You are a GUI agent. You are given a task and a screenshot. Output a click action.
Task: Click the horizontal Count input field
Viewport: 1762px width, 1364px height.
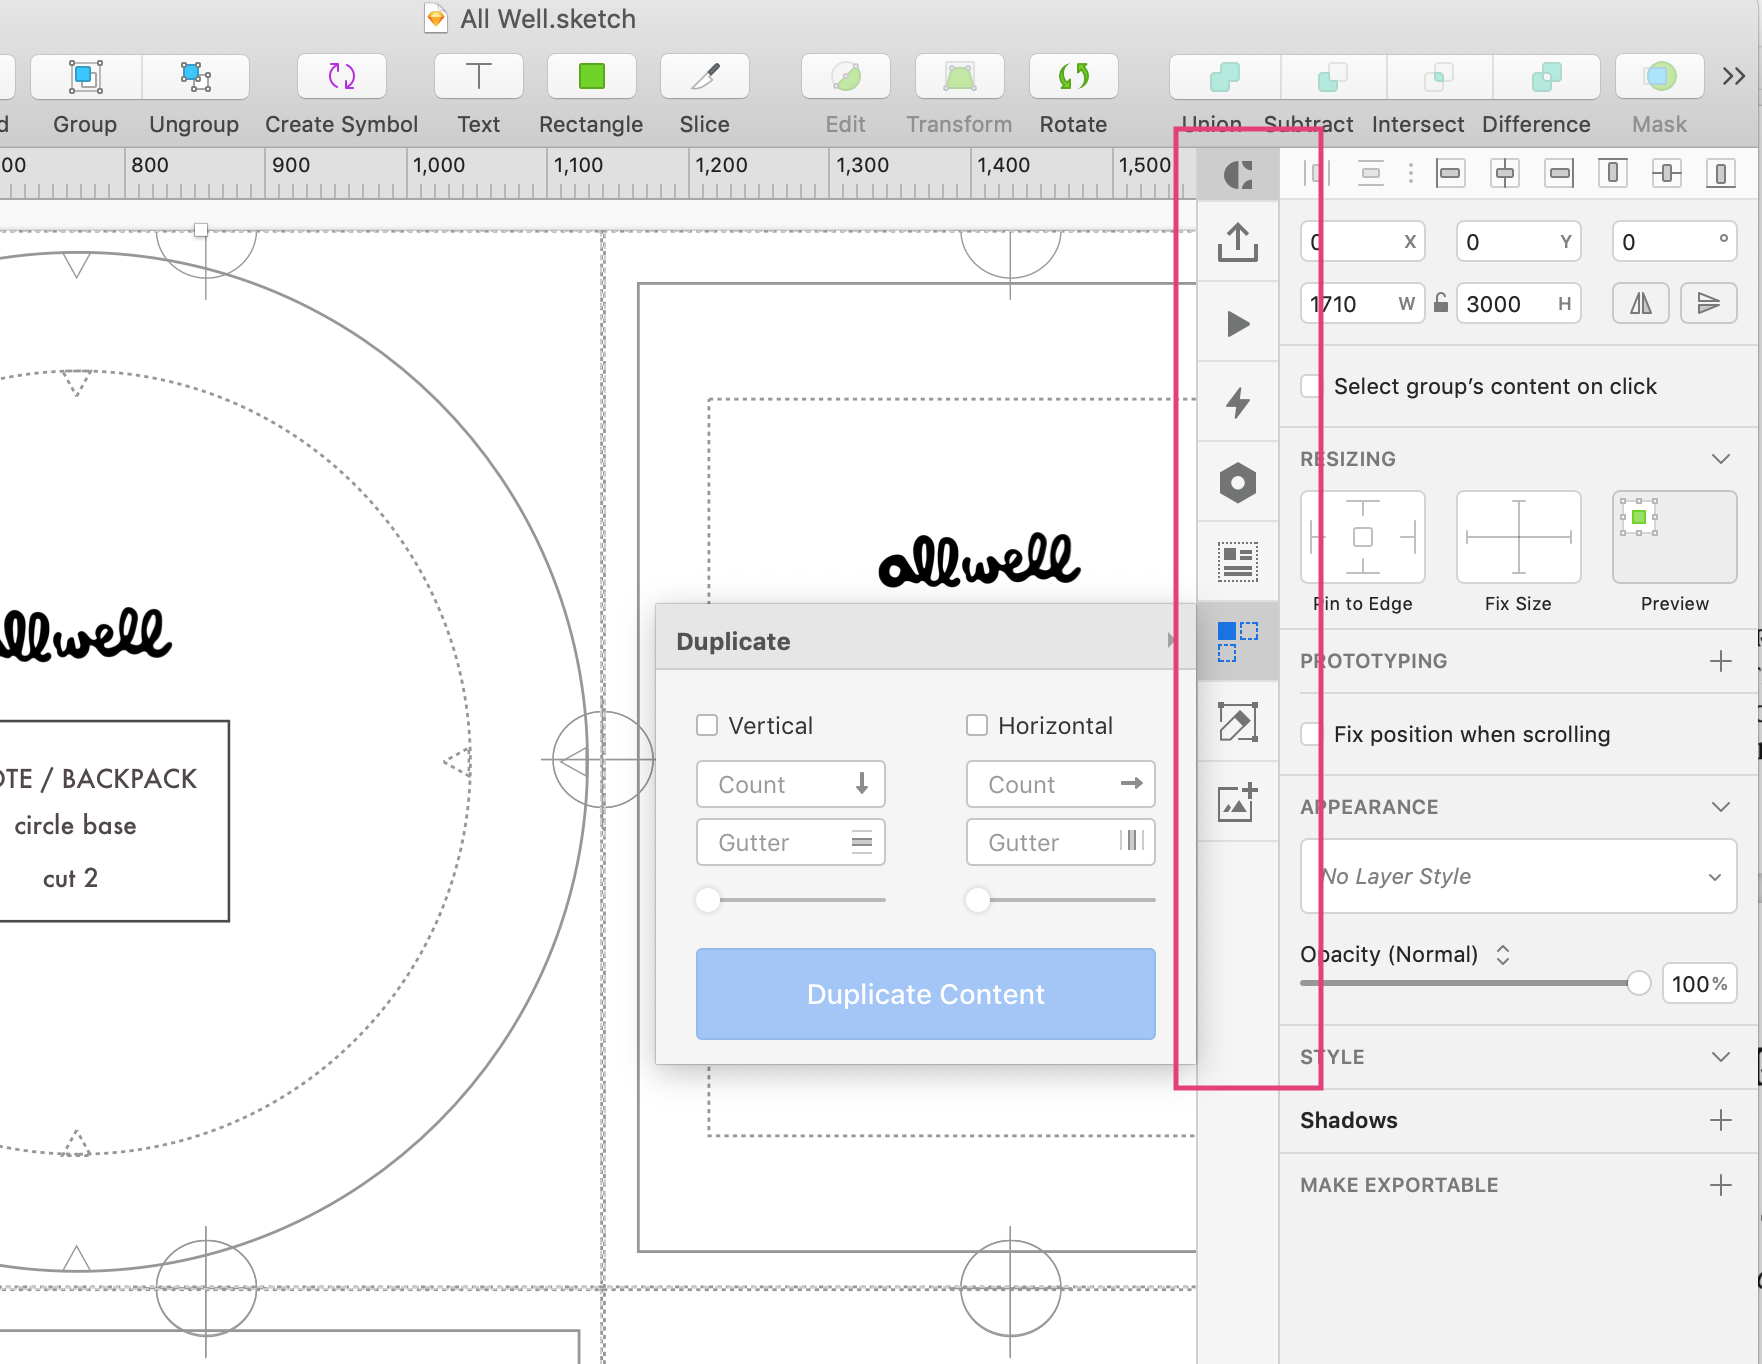point(1061,784)
